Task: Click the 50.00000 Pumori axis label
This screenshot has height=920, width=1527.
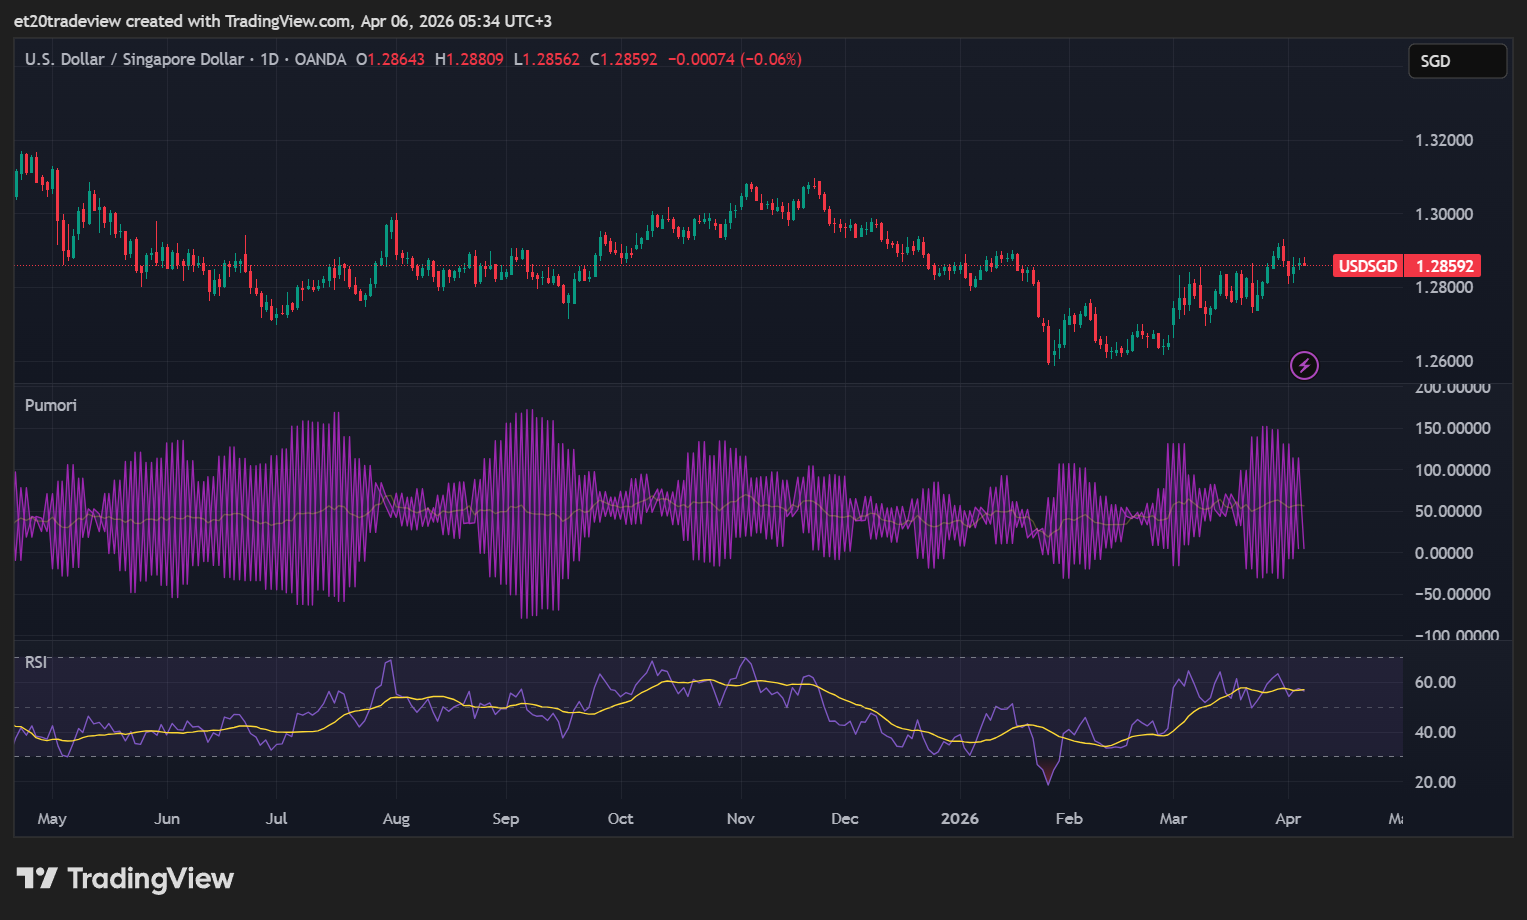Action: (1448, 511)
